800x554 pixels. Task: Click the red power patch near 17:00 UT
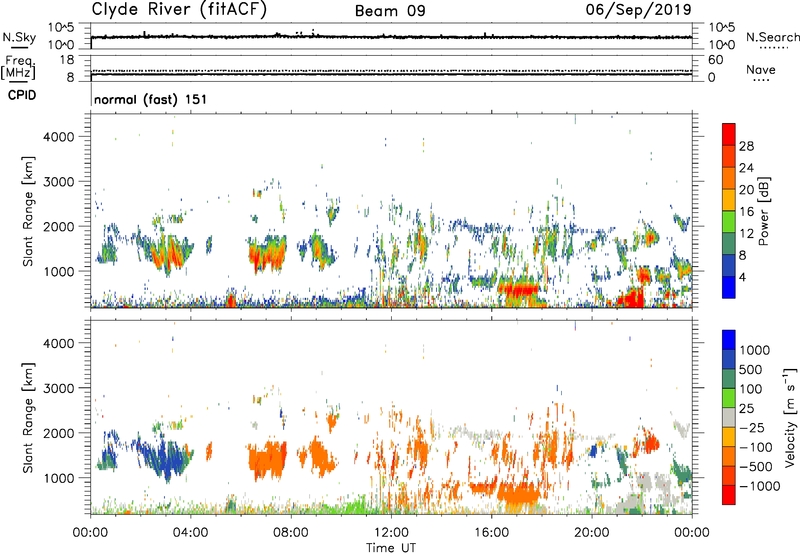click(519, 290)
